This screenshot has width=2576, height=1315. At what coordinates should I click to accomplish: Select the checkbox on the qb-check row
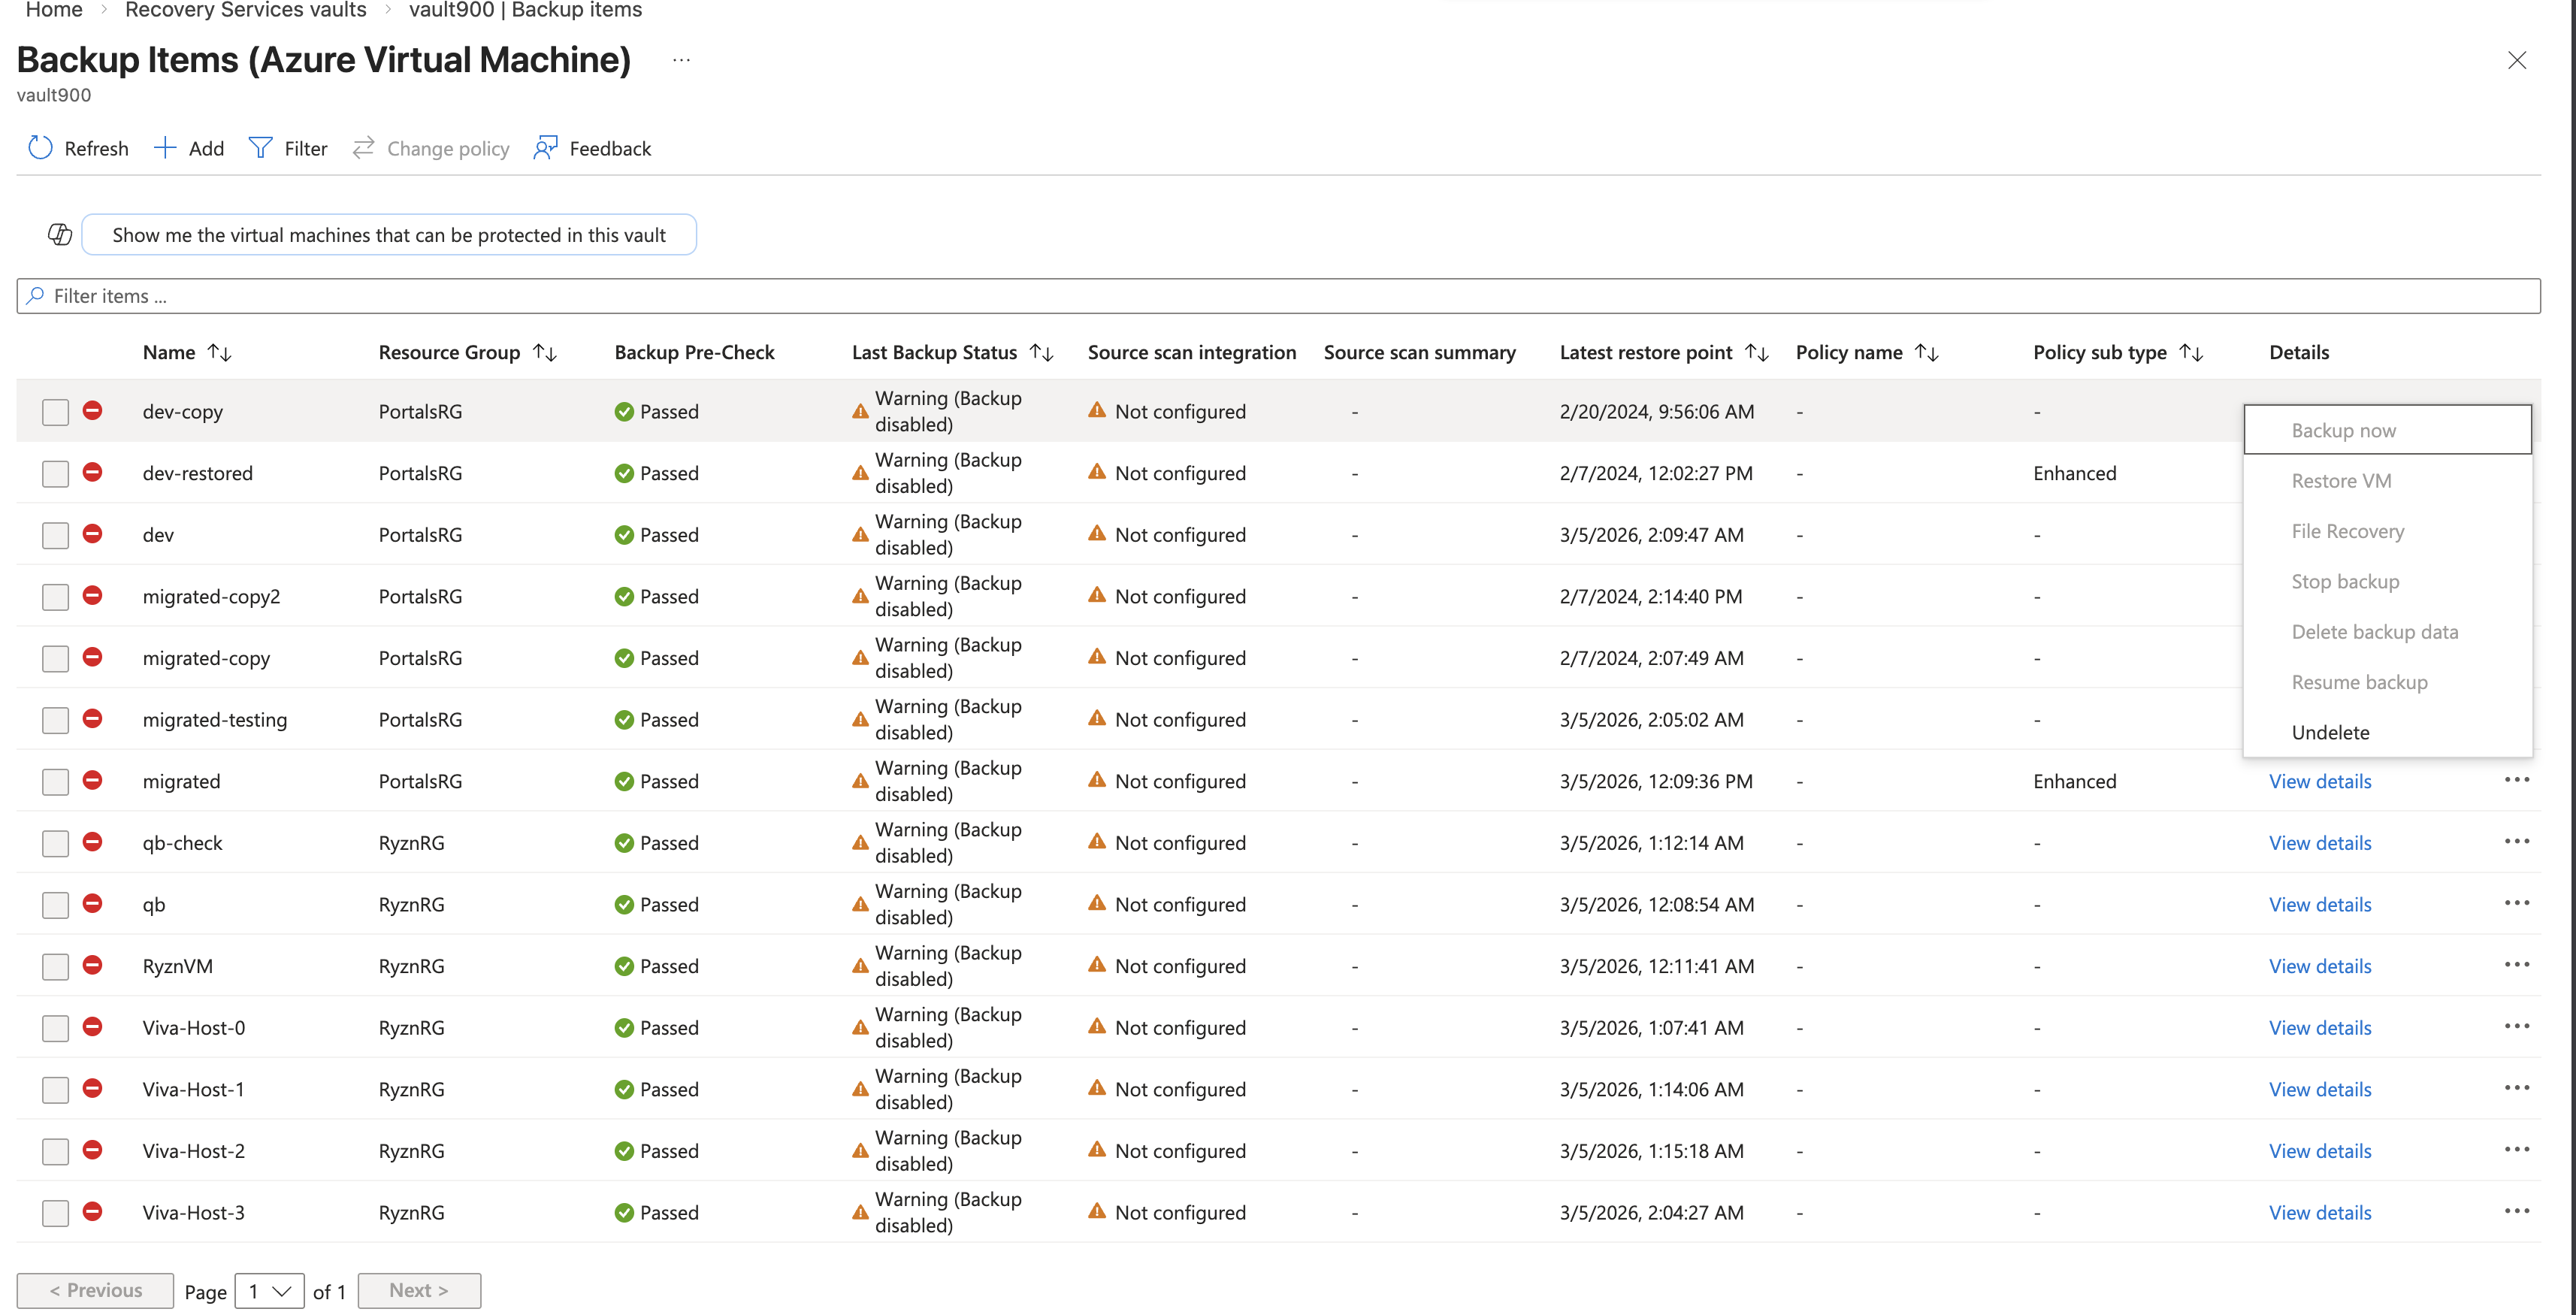point(55,843)
